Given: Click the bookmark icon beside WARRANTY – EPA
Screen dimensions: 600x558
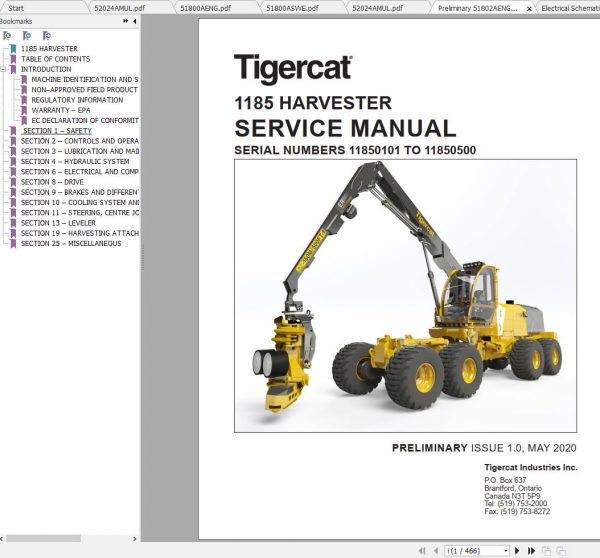Looking at the screenshot, I should (x=24, y=110).
